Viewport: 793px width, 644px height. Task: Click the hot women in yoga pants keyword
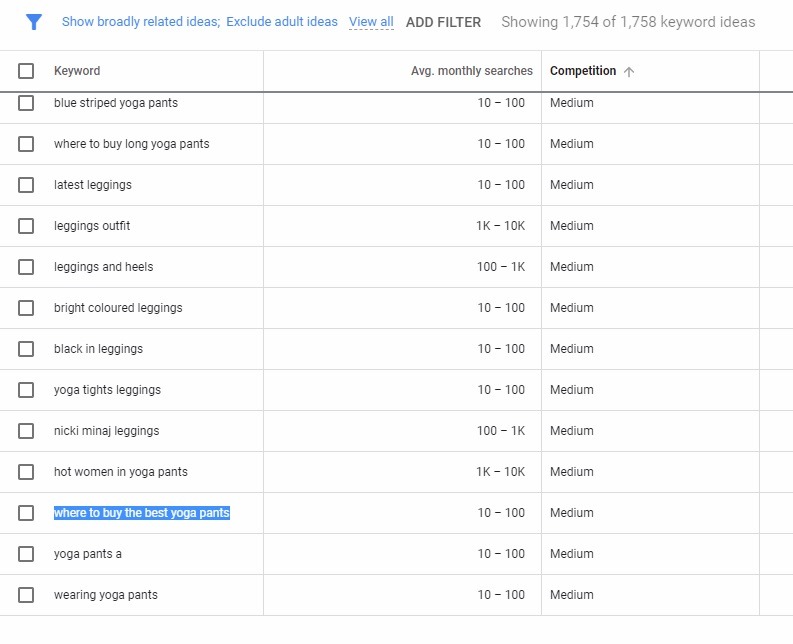[x=120, y=472]
